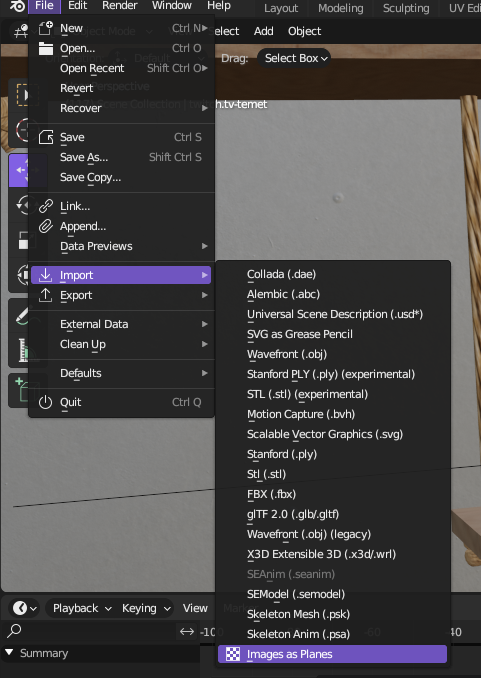The image size is (481, 678).
Task: Import STL (.stl) (experimental)
Action: (x=333, y=394)
